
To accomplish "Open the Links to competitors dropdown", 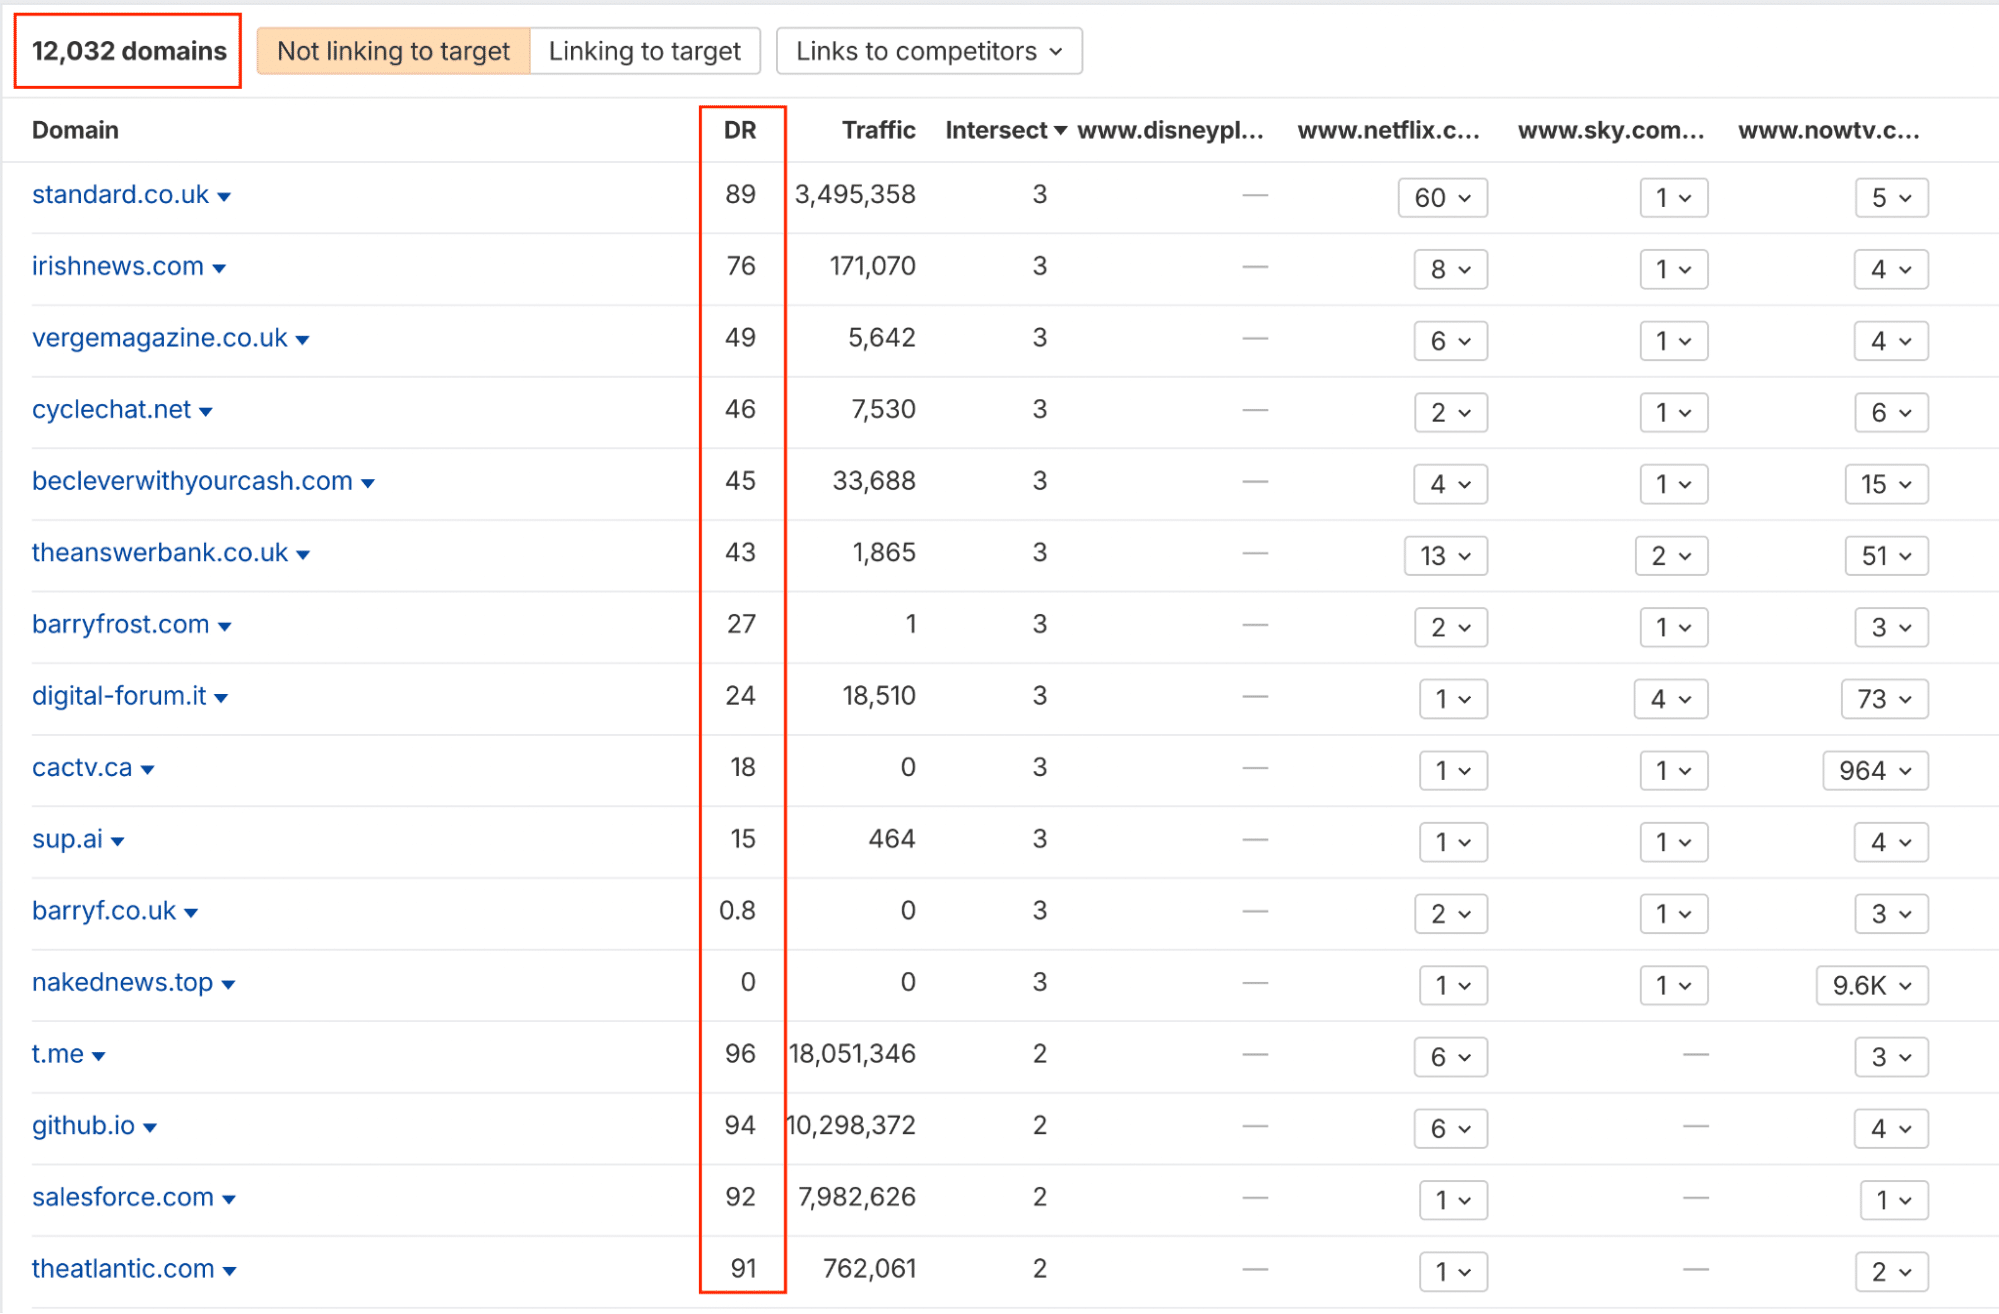I will click(x=927, y=50).
